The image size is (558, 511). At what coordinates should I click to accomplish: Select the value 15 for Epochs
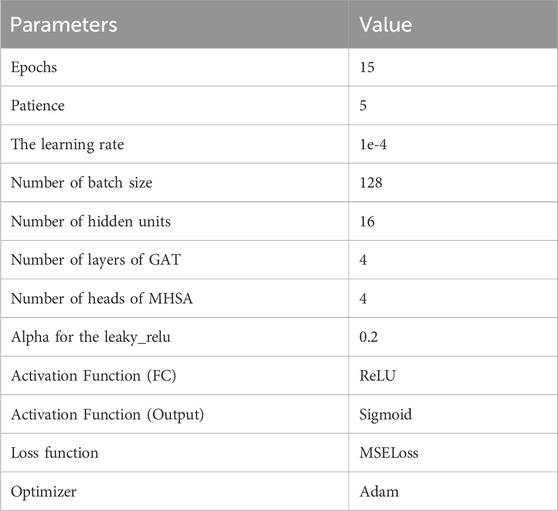(x=367, y=67)
